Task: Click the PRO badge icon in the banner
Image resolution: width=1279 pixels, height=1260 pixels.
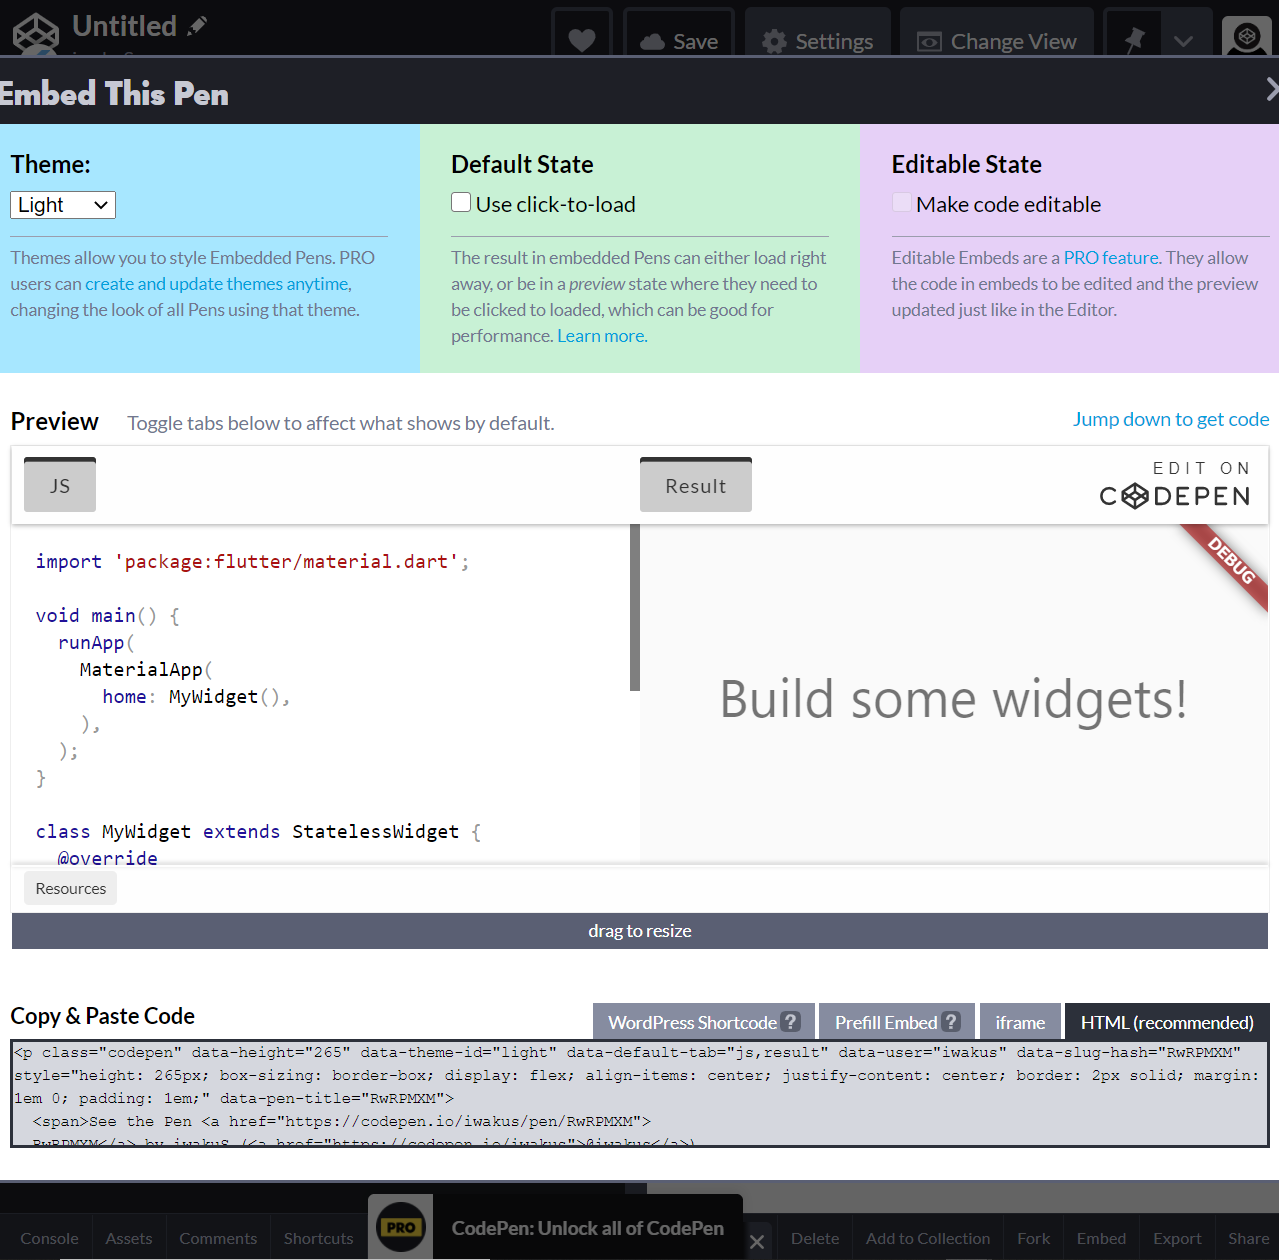Action: pos(401,1227)
